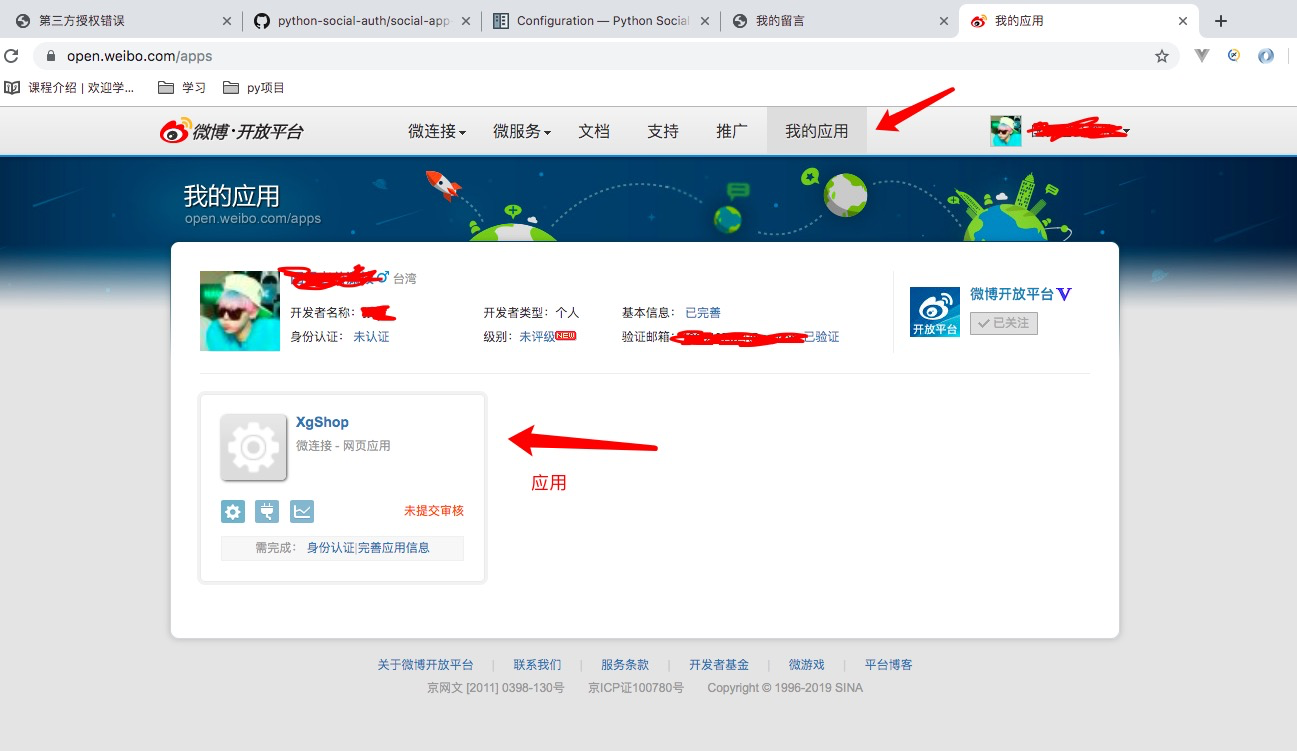Click the plug icon on XgShop card

(266, 511)
